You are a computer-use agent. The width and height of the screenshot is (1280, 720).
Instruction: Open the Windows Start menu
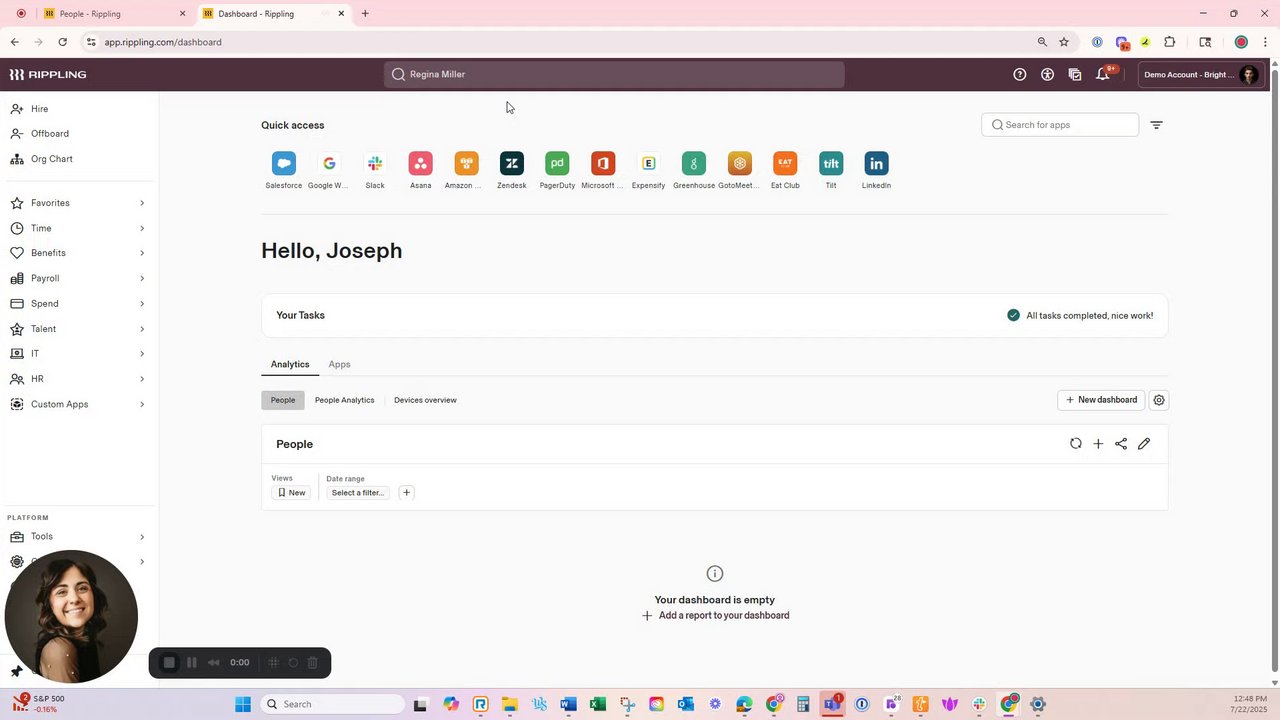coord(243,704)
